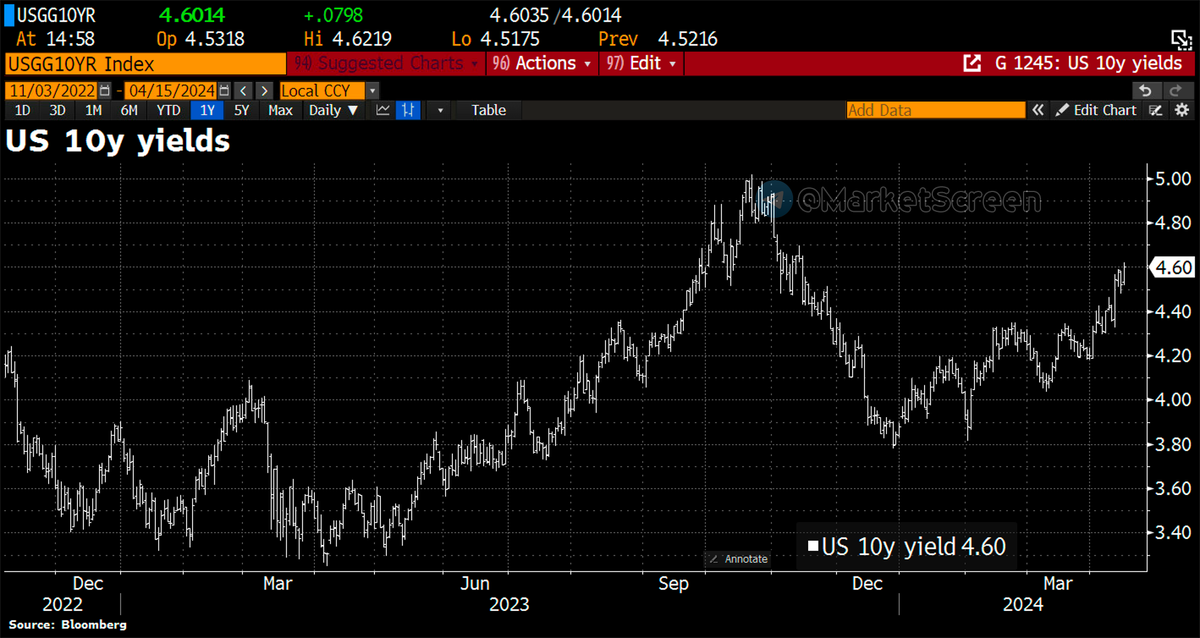Select the bar (OHLC) chart type
The image size is (1200, 638).
point(409,110)
